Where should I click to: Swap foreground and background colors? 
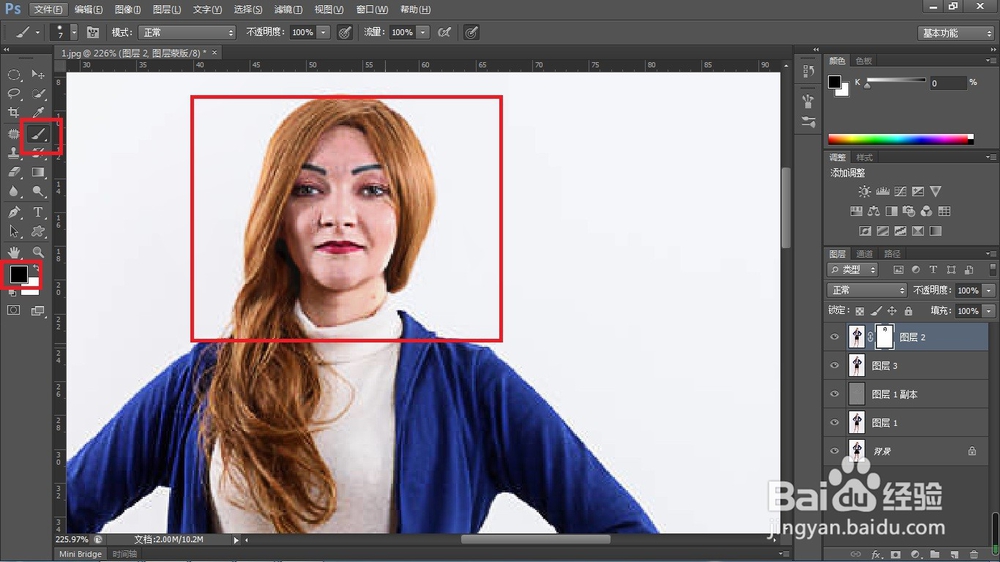click(x=36, y=268)
